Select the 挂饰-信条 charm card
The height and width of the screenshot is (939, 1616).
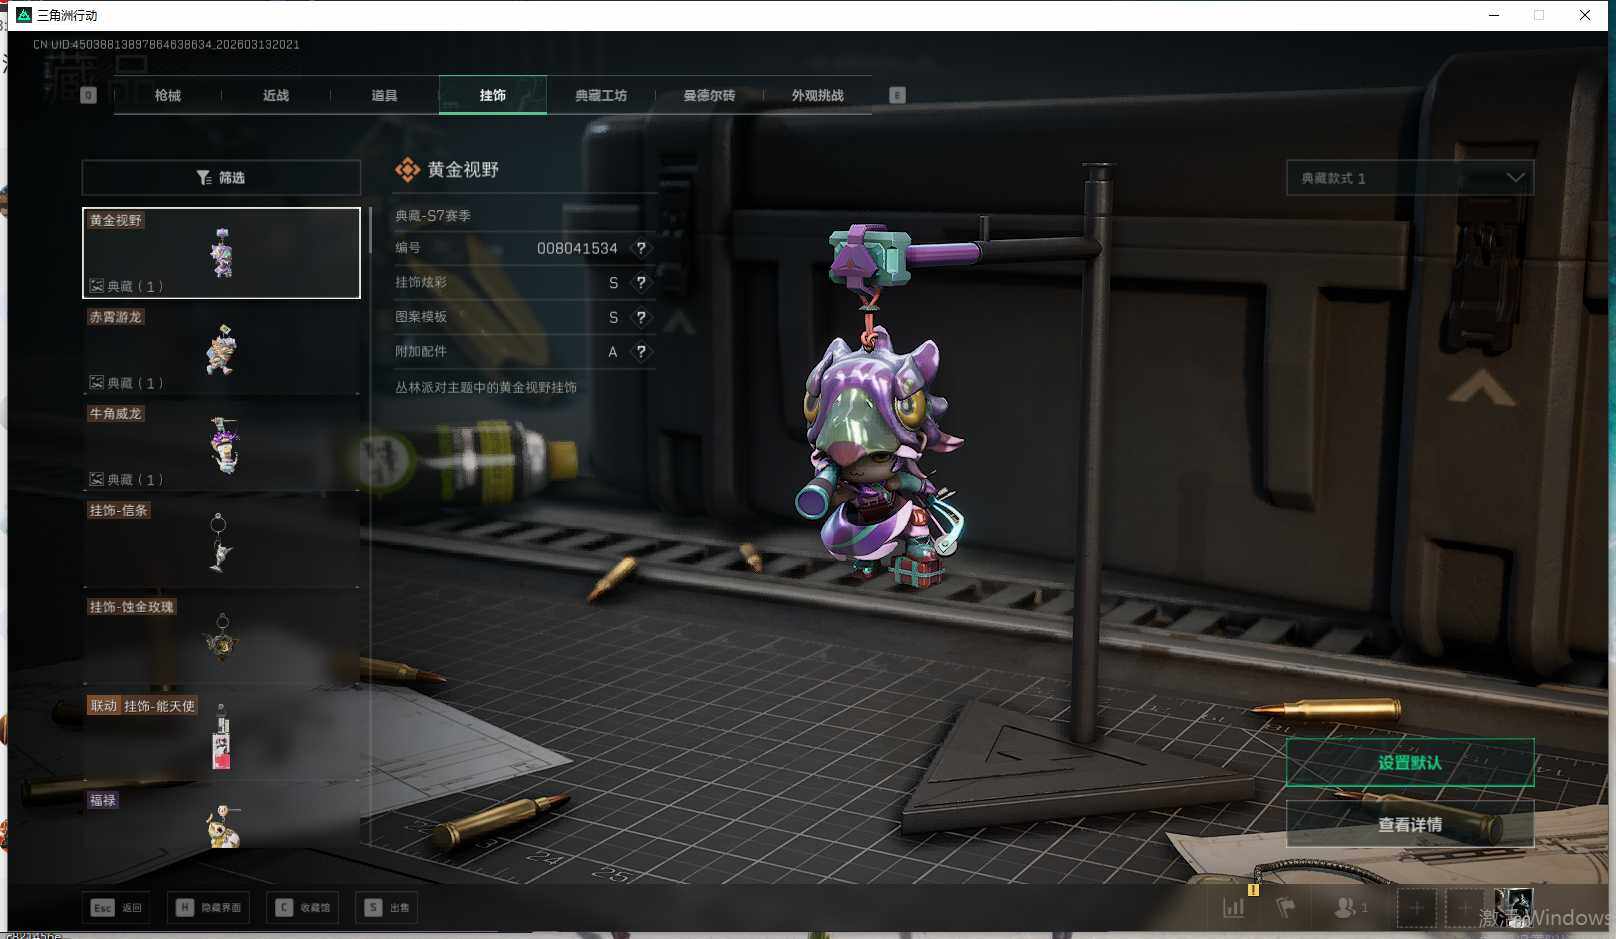pyautogui.click(x=221, y=543)
